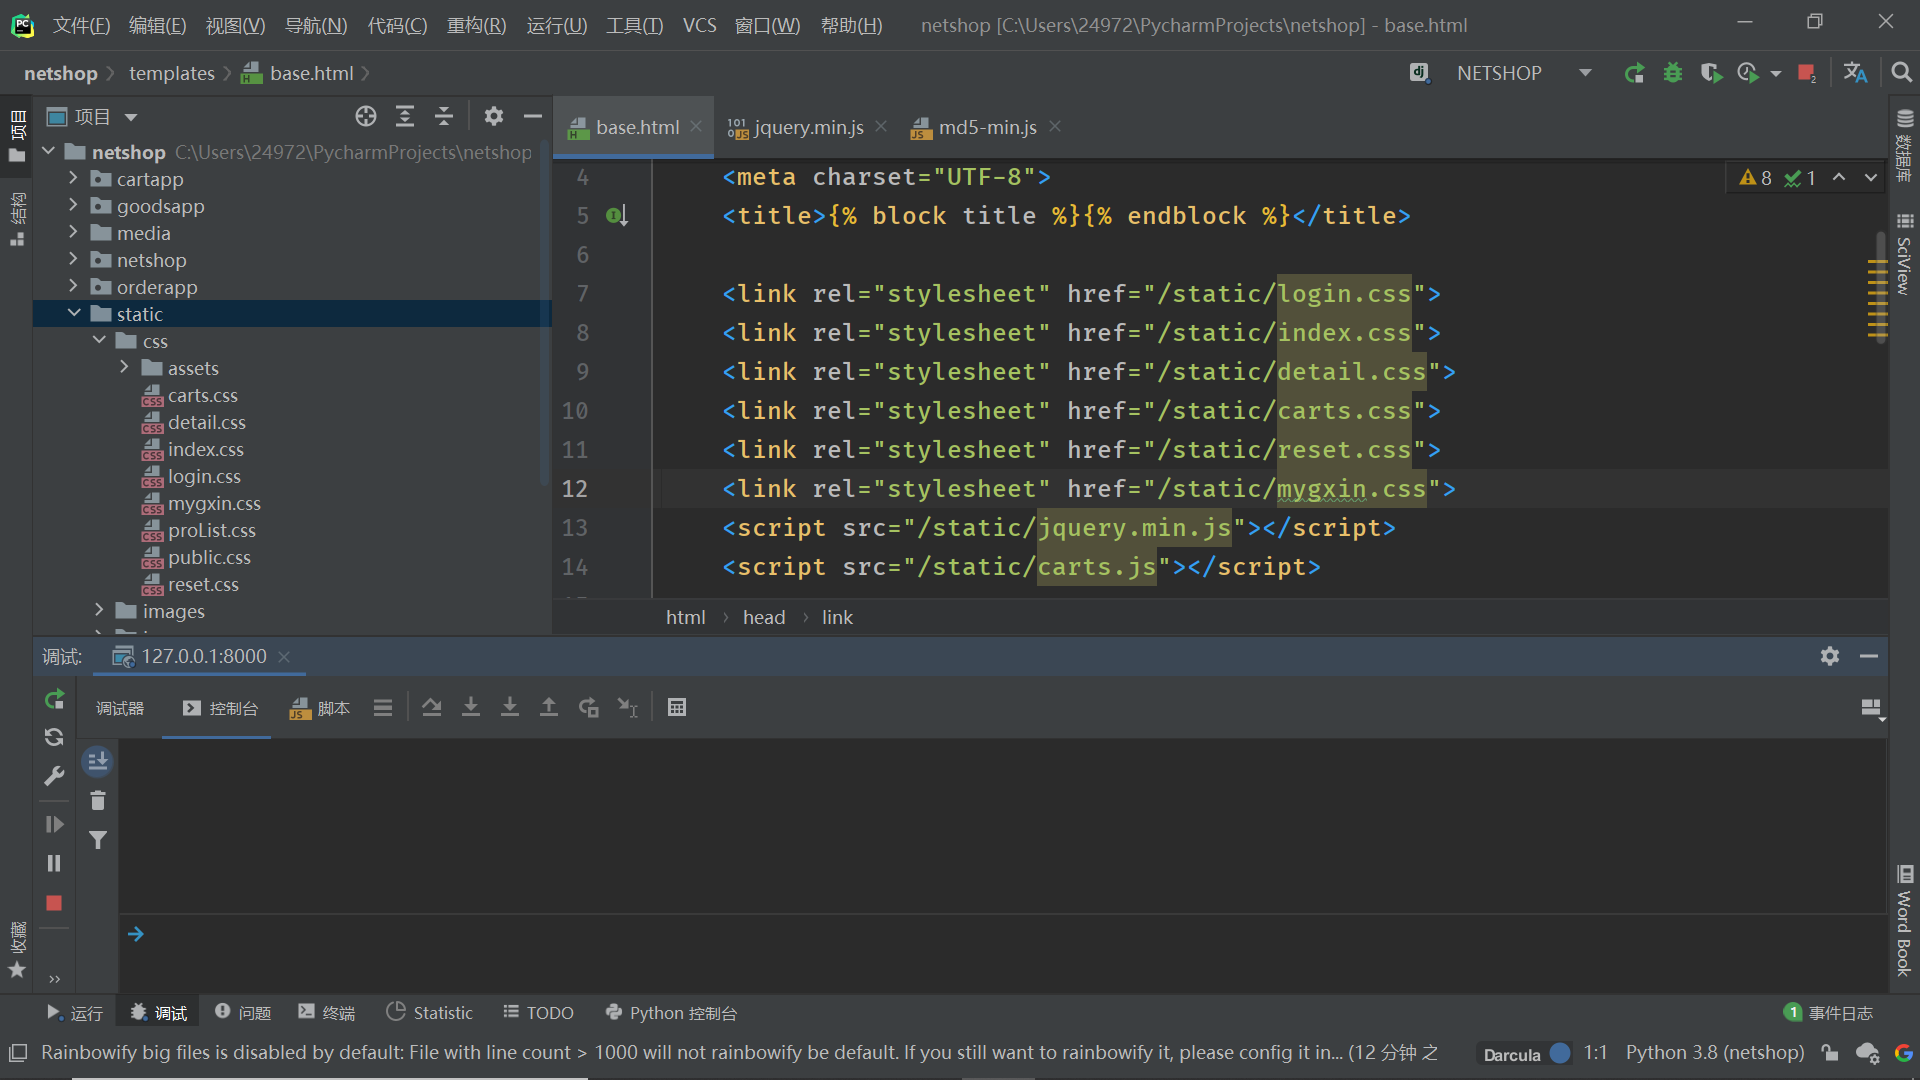Click warnings indicator showing 8
This screenshot has height=1080, width=1920.
[x=1755, y=178]
